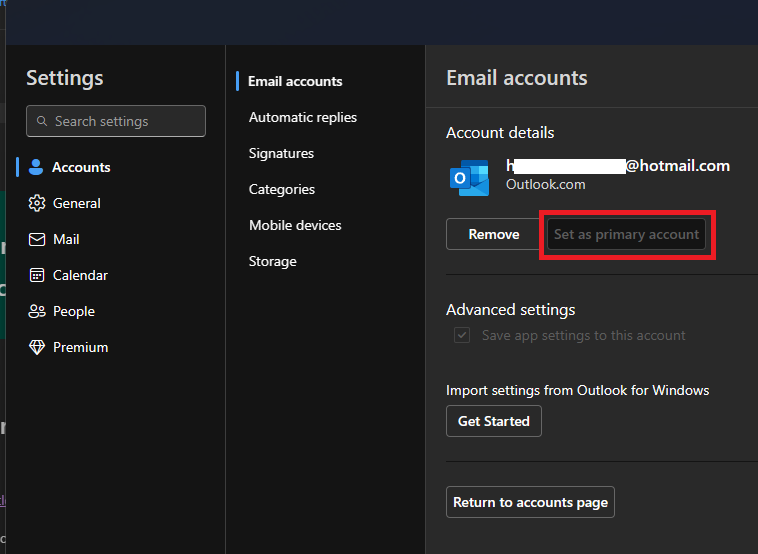Click the Accounts person icon
Screen dimensions: 758x554
point(36,167)
